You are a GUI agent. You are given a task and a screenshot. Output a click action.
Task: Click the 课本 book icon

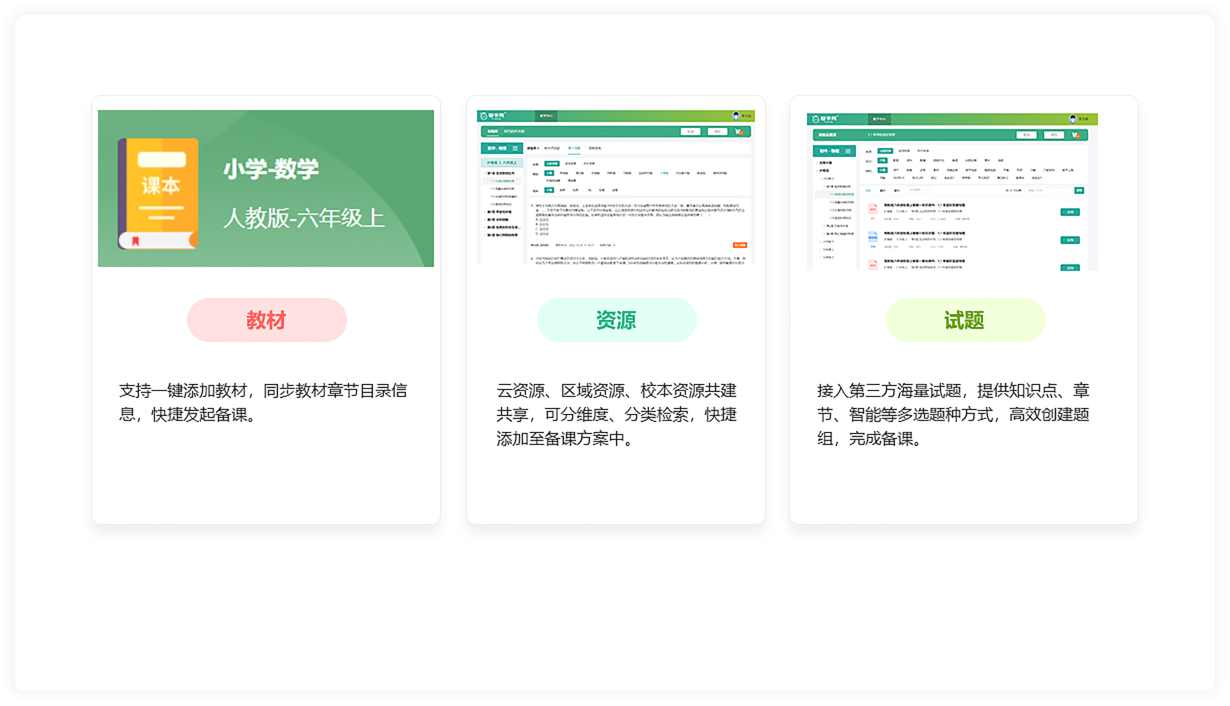(158, 193)
